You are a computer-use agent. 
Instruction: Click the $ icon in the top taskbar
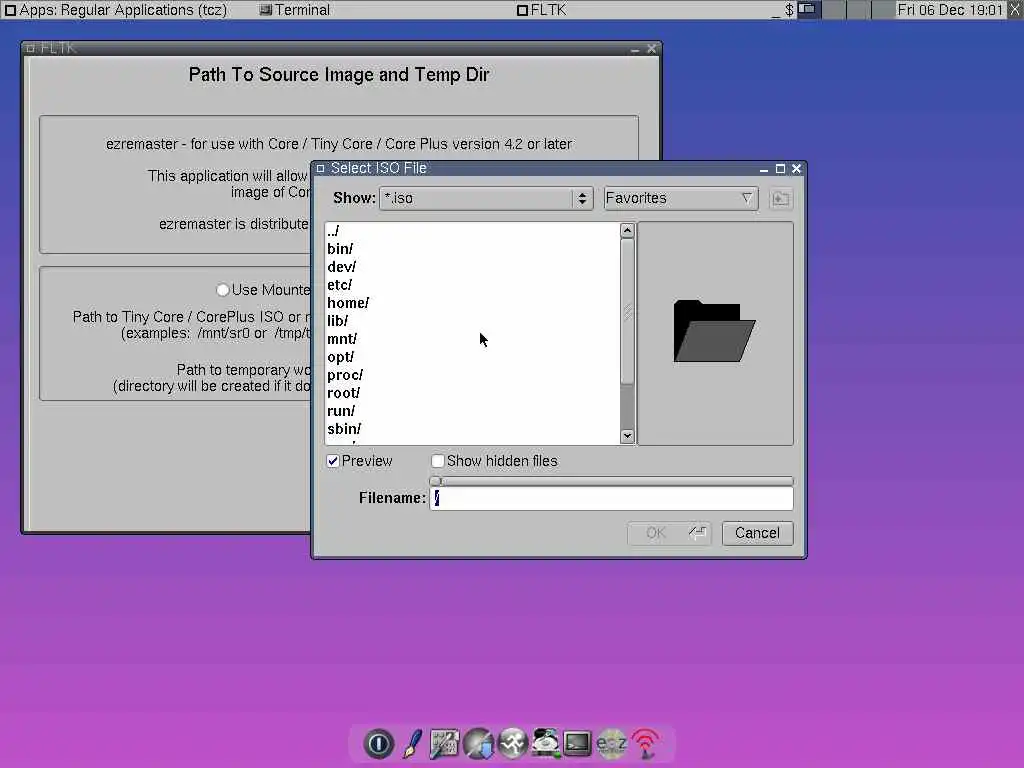789,10
